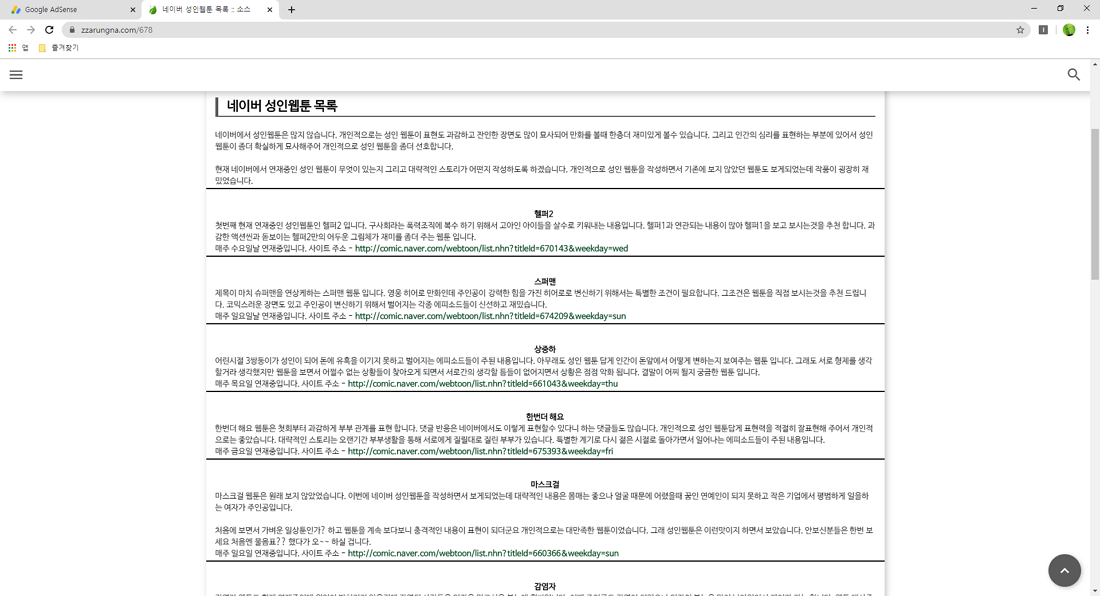
Task: Click the padlock site info icon
Action: (x=72, y=30)
